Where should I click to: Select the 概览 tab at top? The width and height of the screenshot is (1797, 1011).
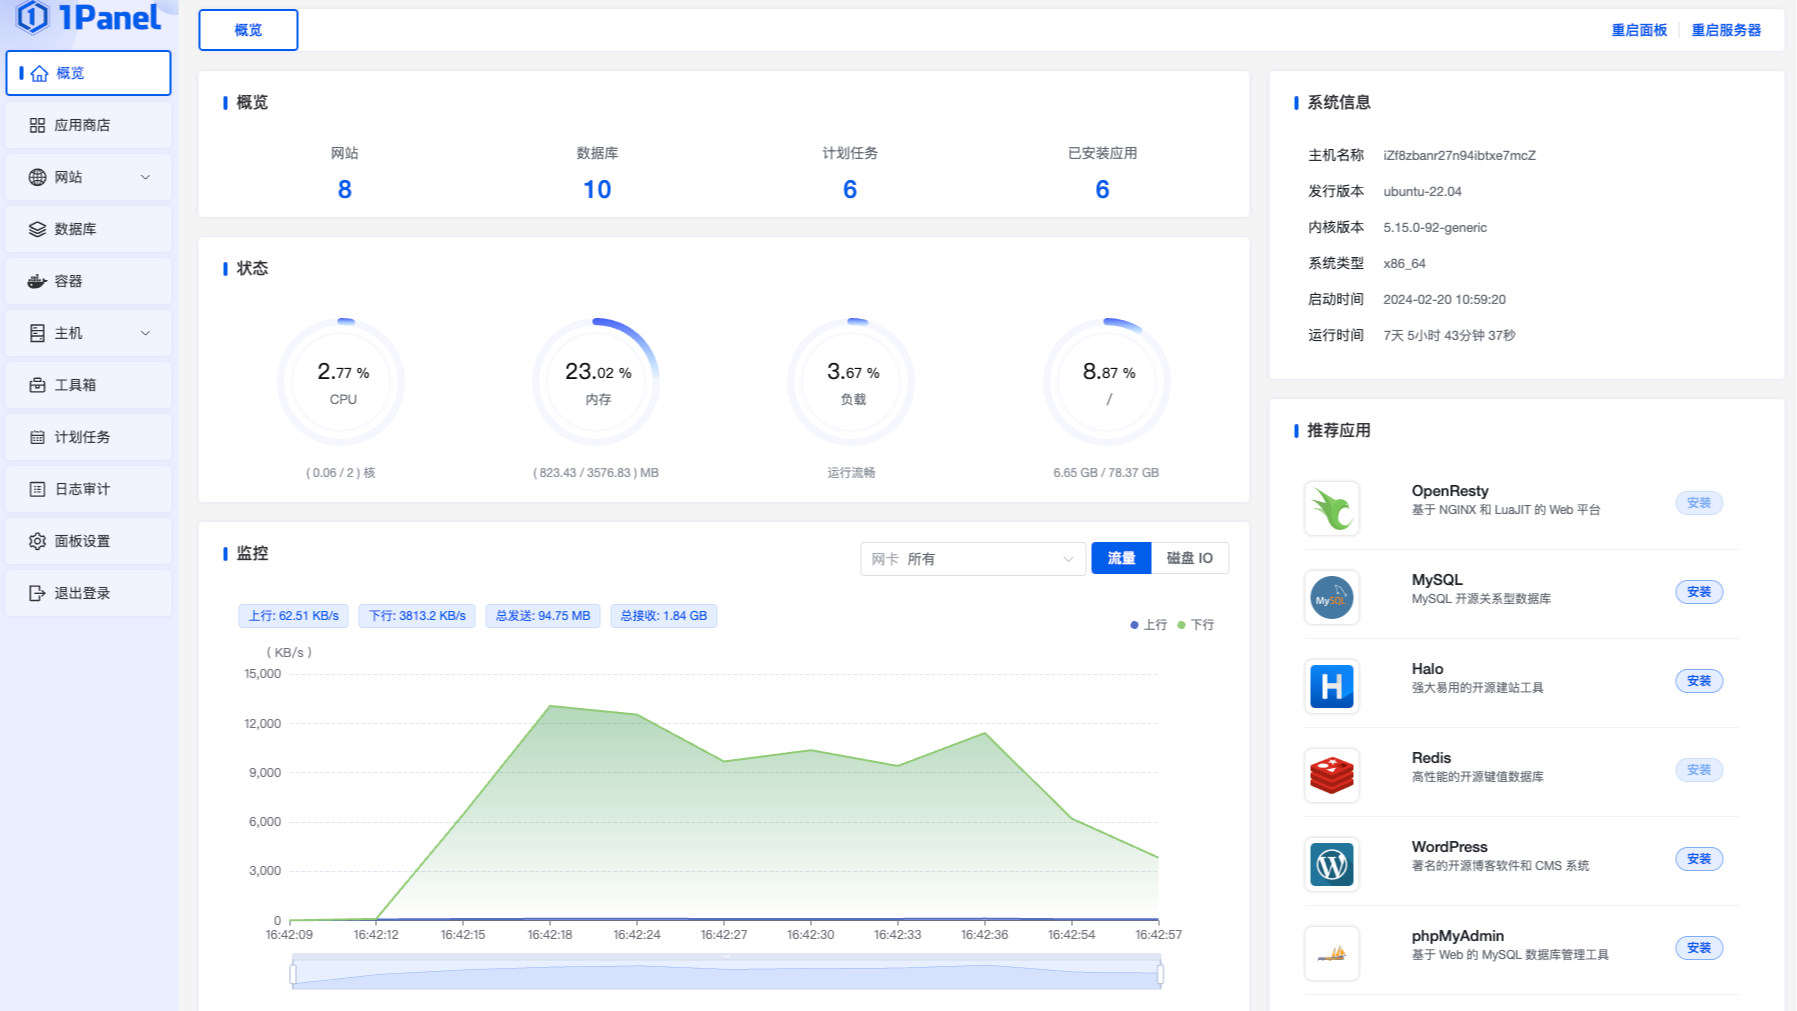coord(248,30)
